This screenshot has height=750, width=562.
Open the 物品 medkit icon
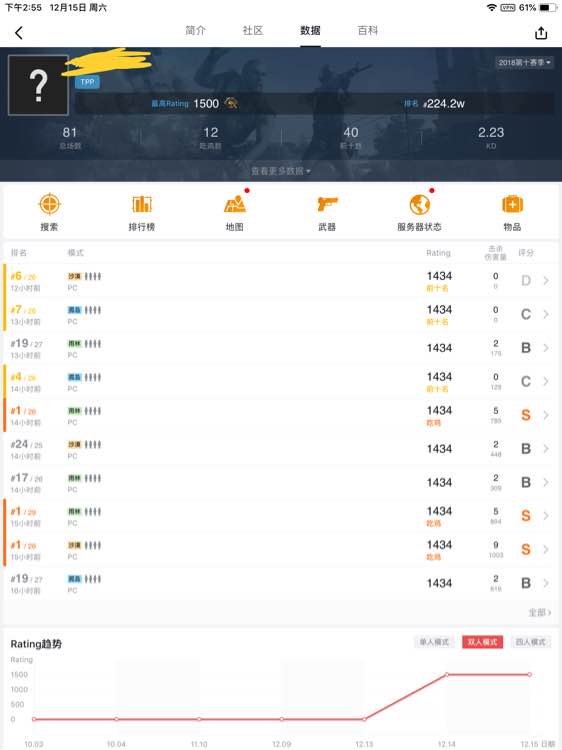[x=512, y=204]
